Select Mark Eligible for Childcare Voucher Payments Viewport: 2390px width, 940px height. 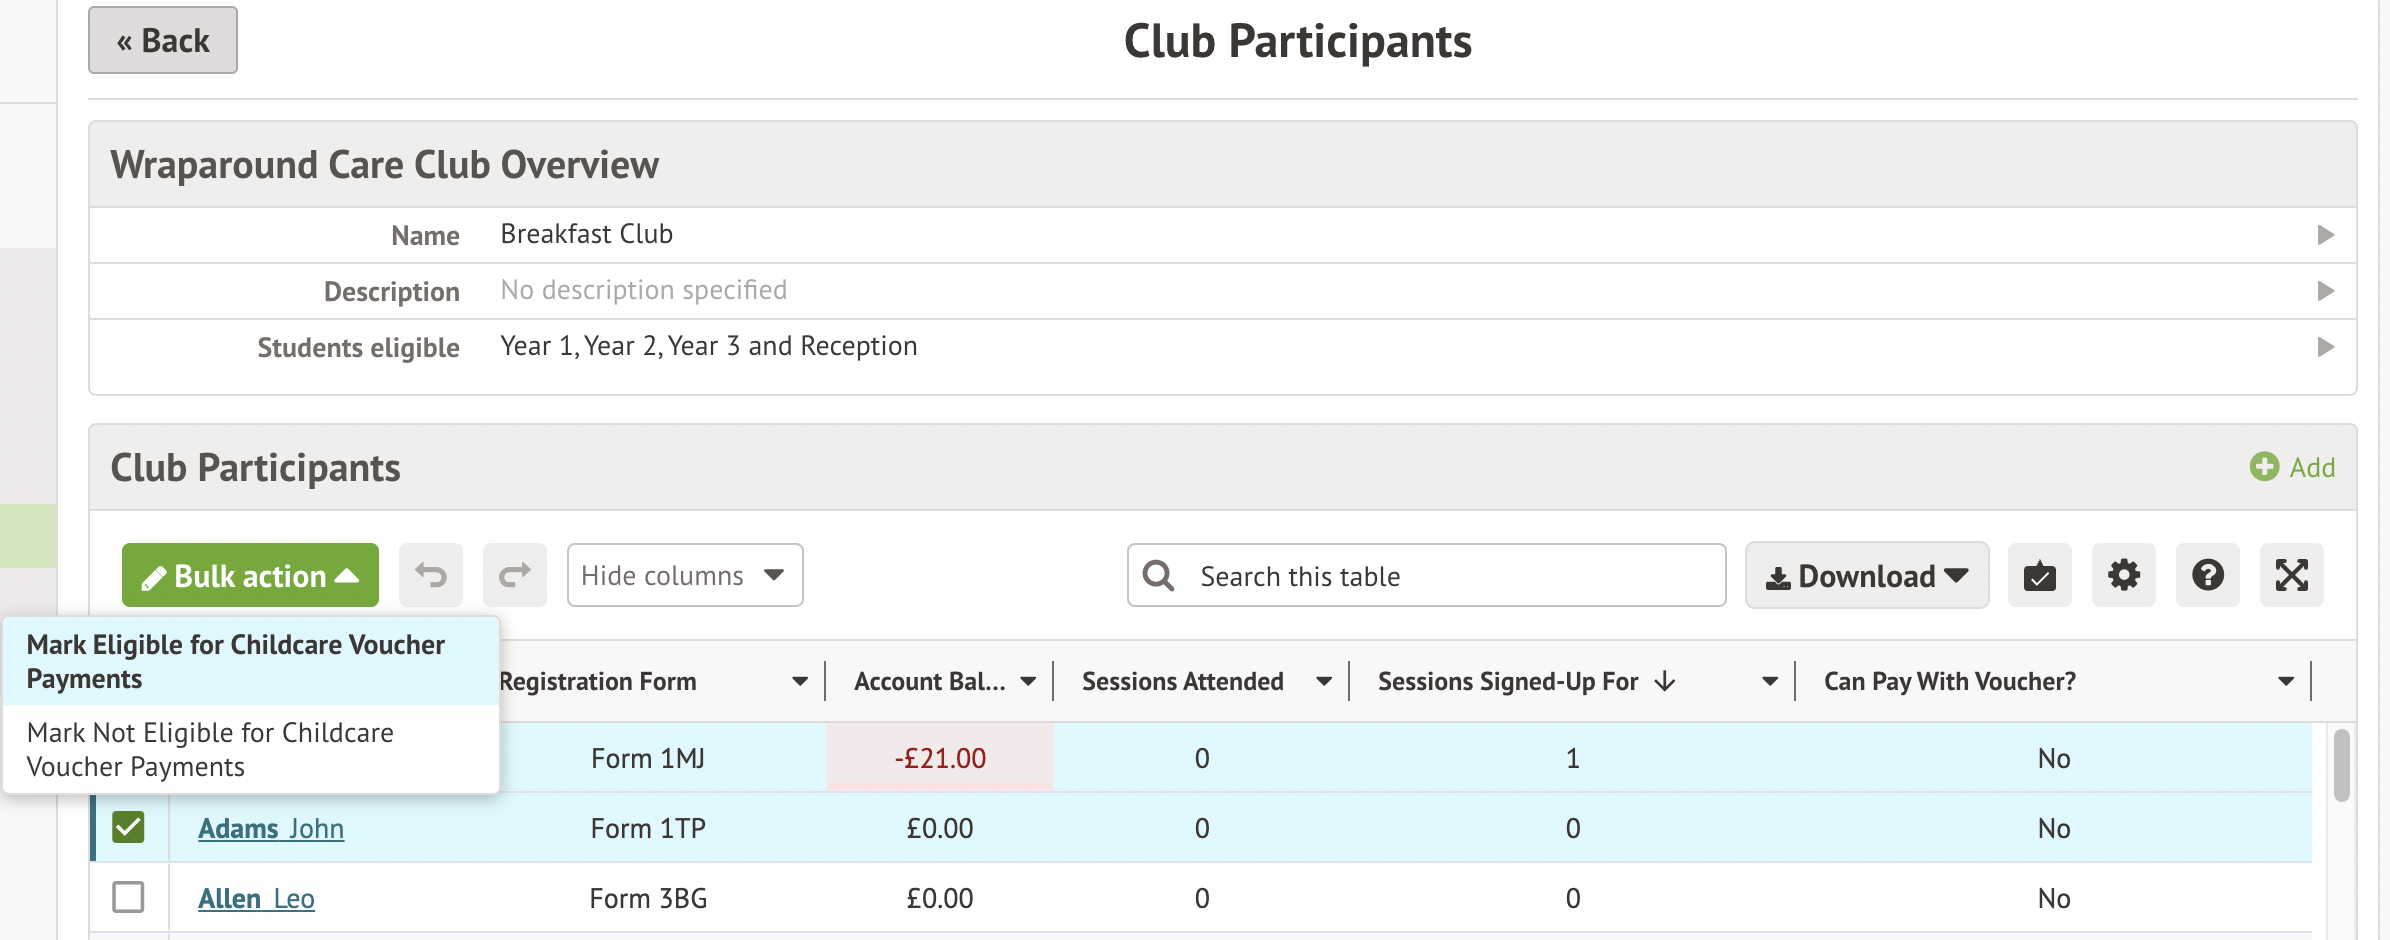click(236, 662)
